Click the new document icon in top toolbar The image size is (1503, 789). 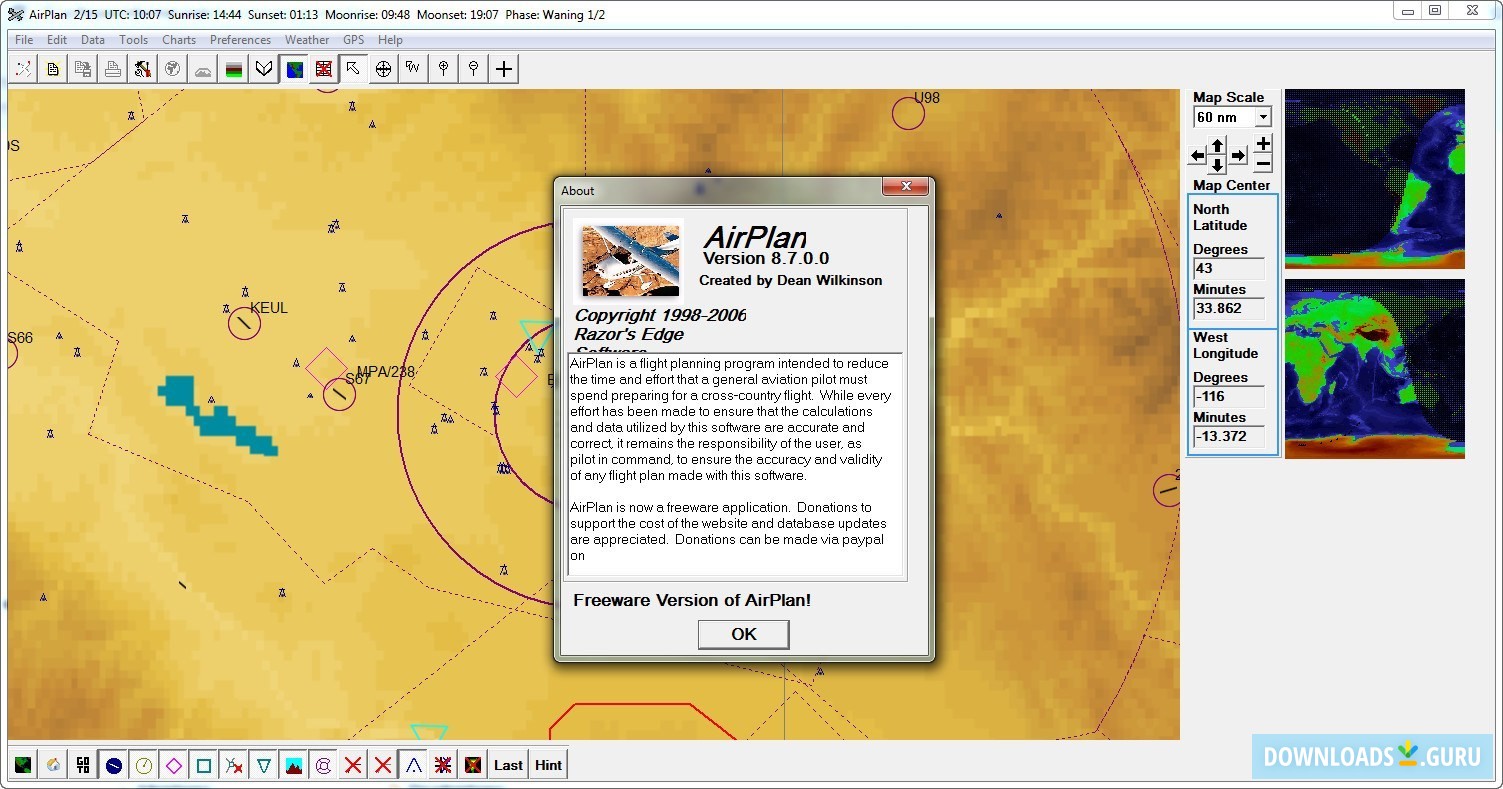[53, 68]
